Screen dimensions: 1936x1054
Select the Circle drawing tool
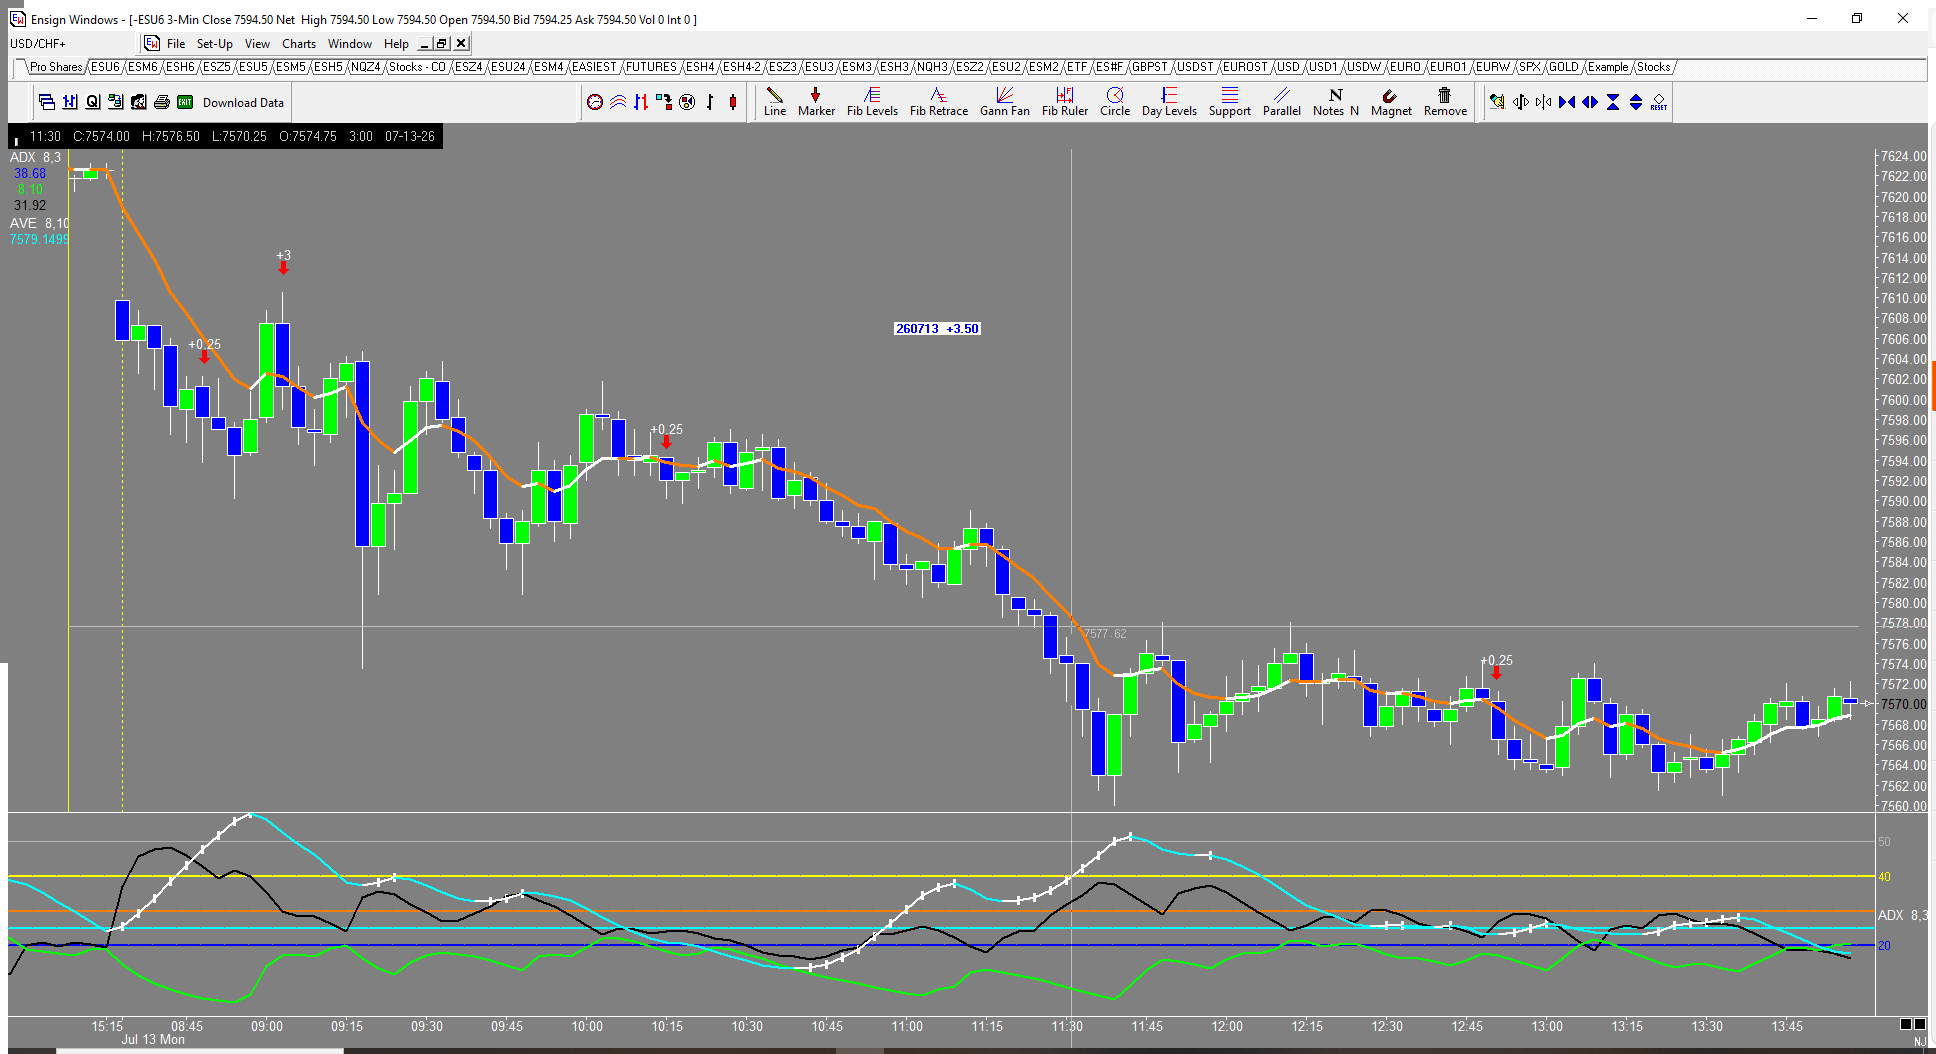pyautogui.click(x=1115, y=102)
